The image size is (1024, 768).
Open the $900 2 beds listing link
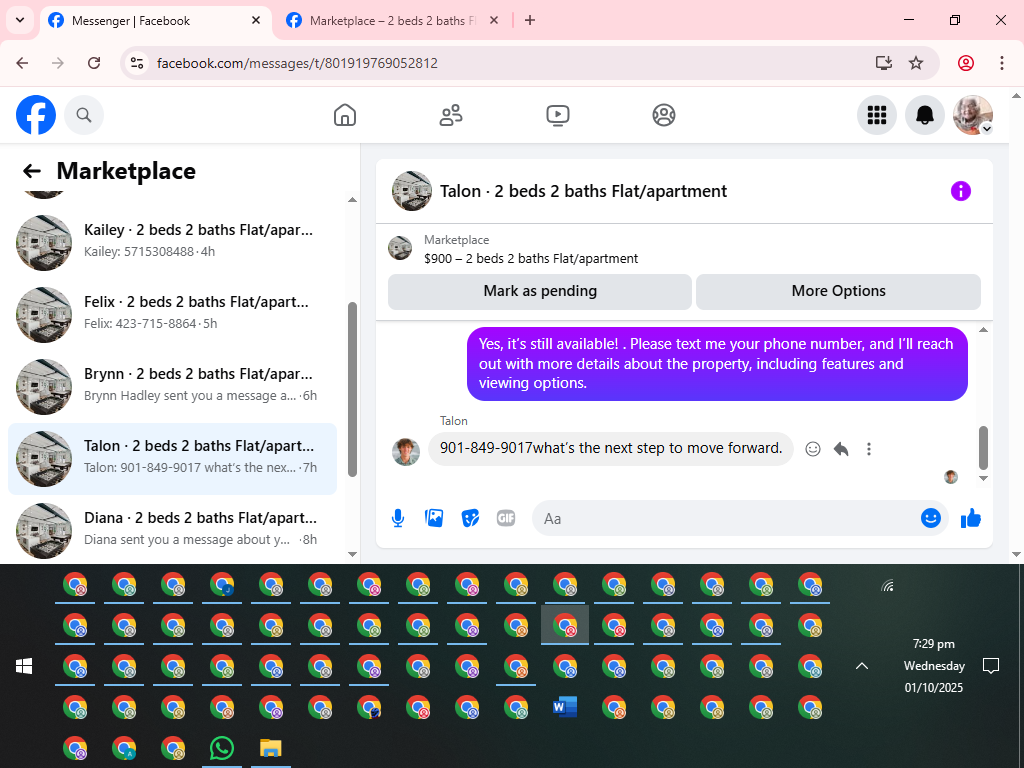[x=531, y=259]
